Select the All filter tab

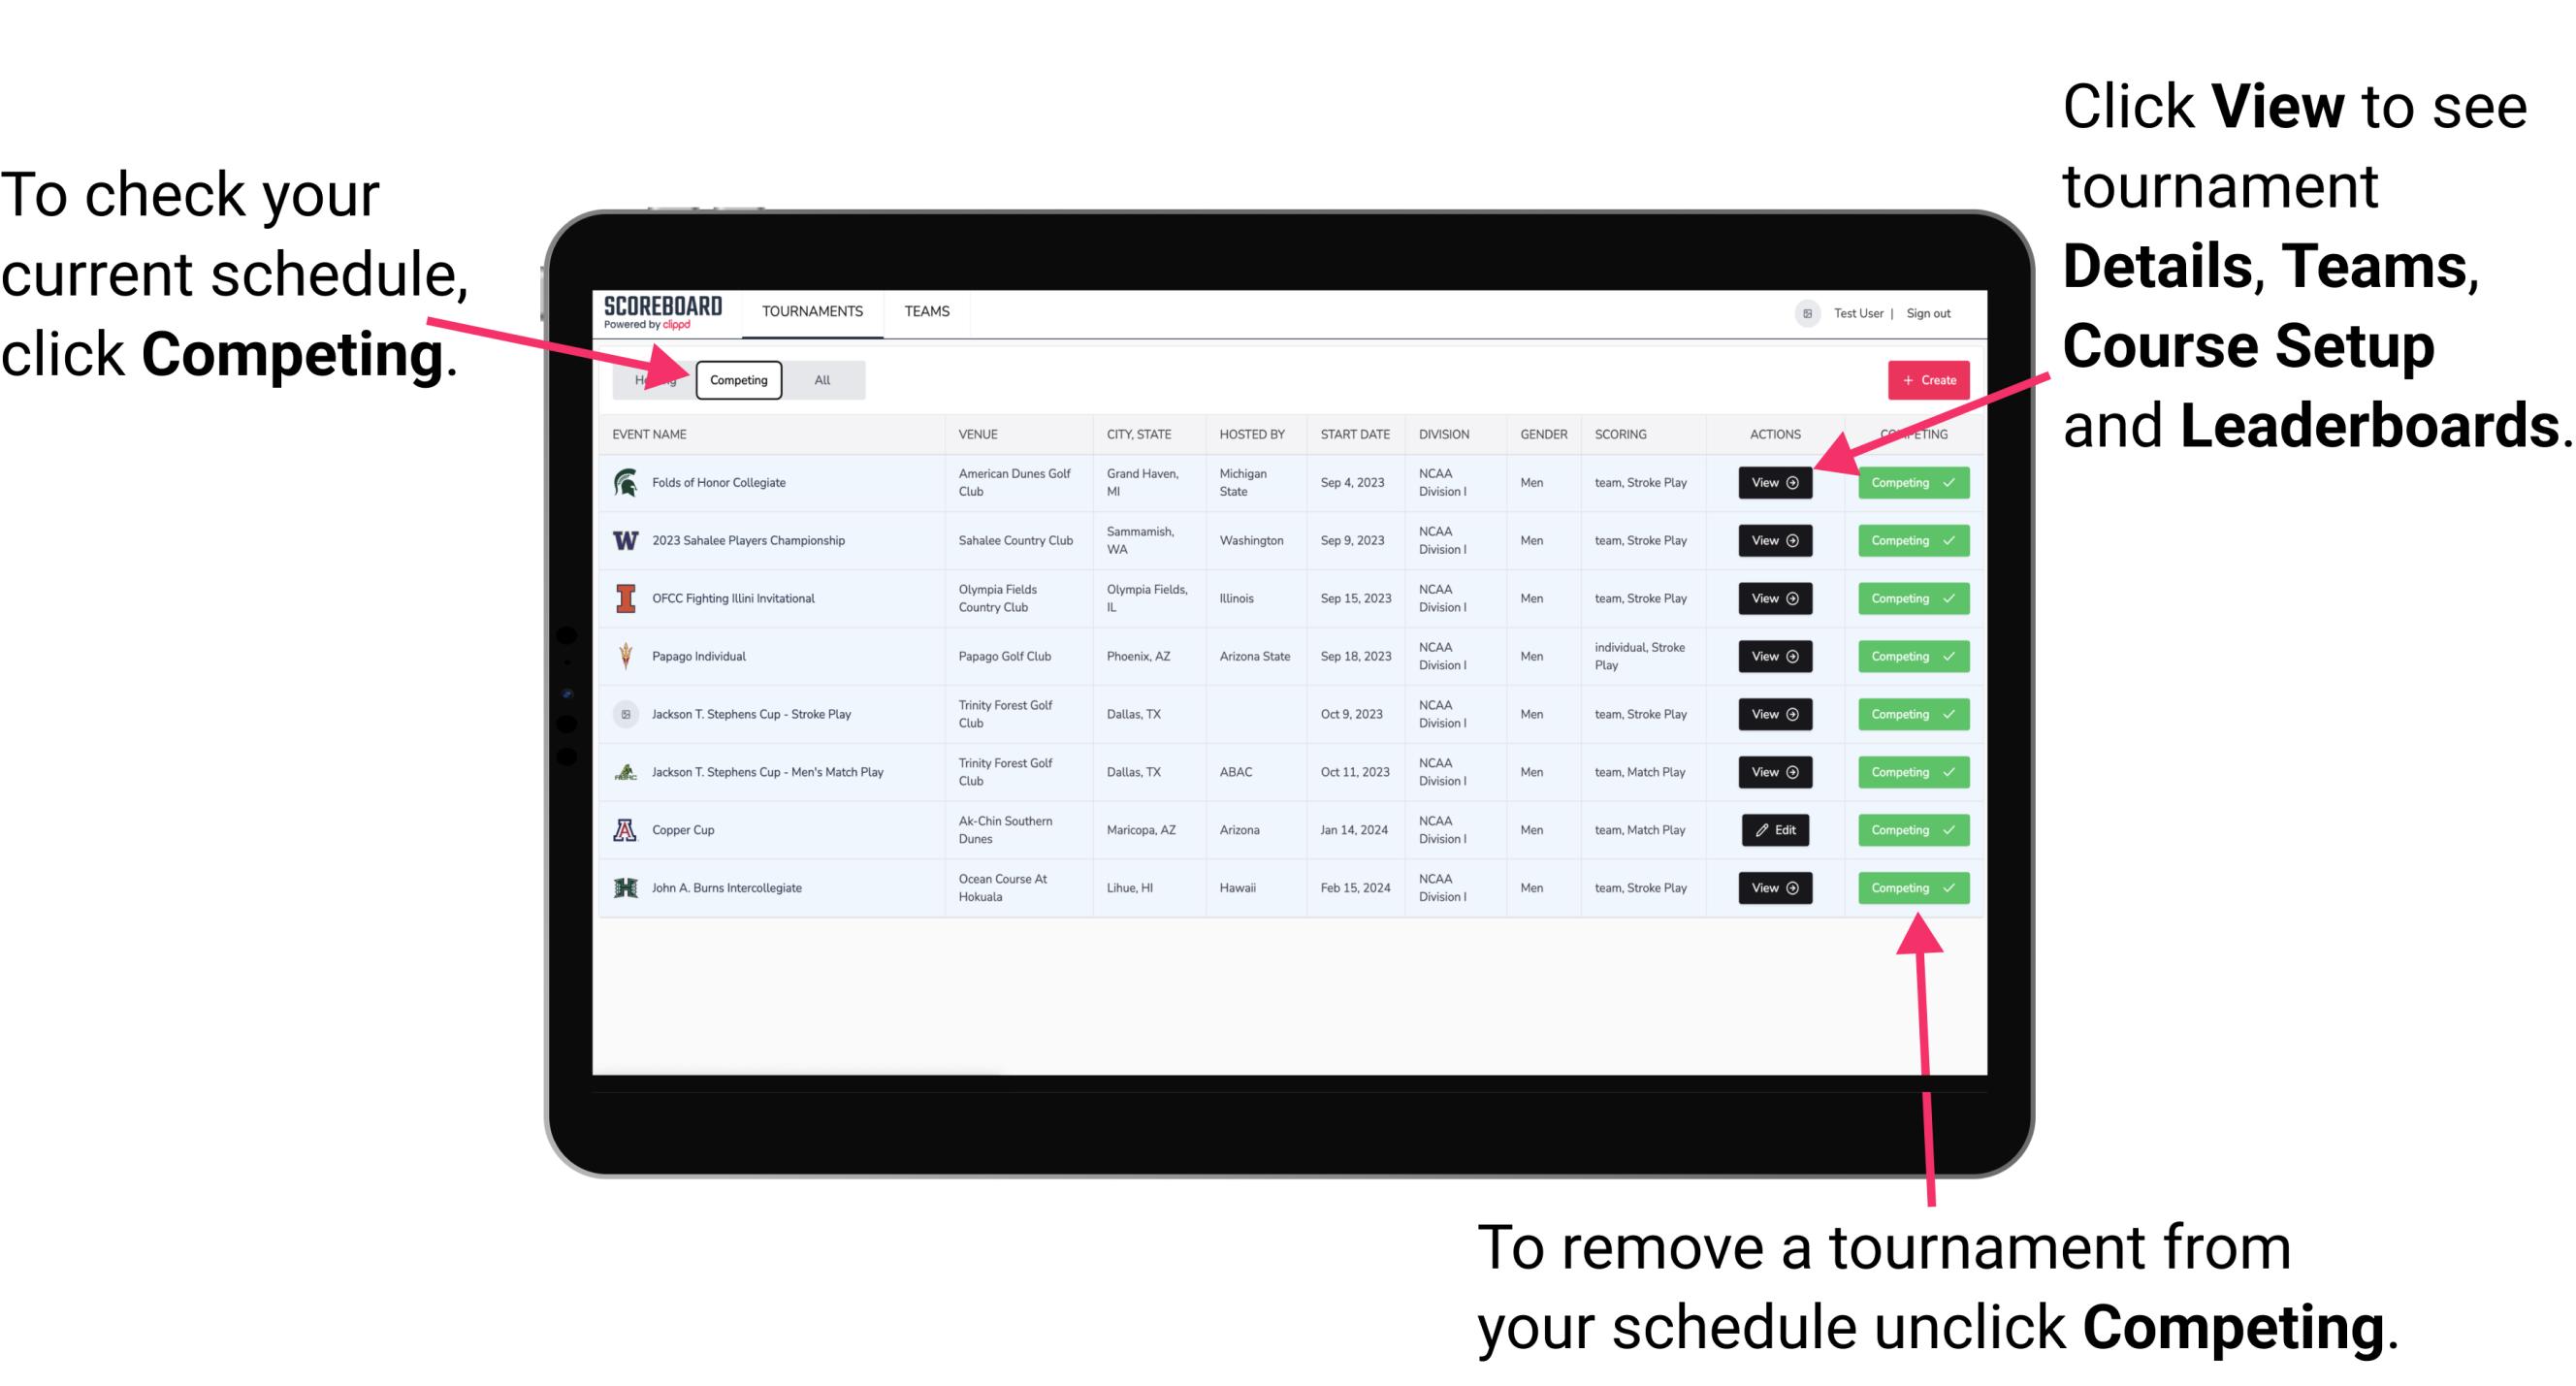tap(819, 379)
